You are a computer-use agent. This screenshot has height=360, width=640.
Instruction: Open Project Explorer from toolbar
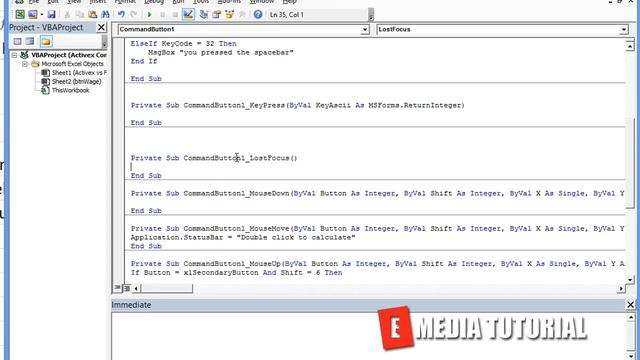coord(204,15)
